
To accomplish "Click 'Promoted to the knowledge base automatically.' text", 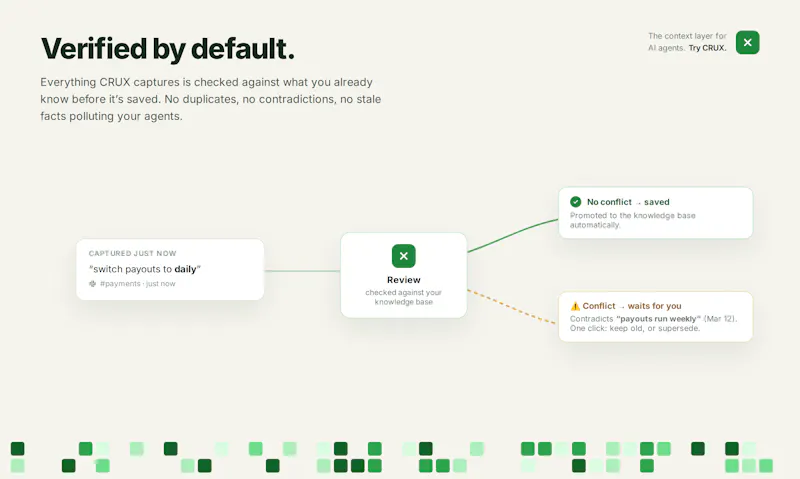I will click(633, 220).
